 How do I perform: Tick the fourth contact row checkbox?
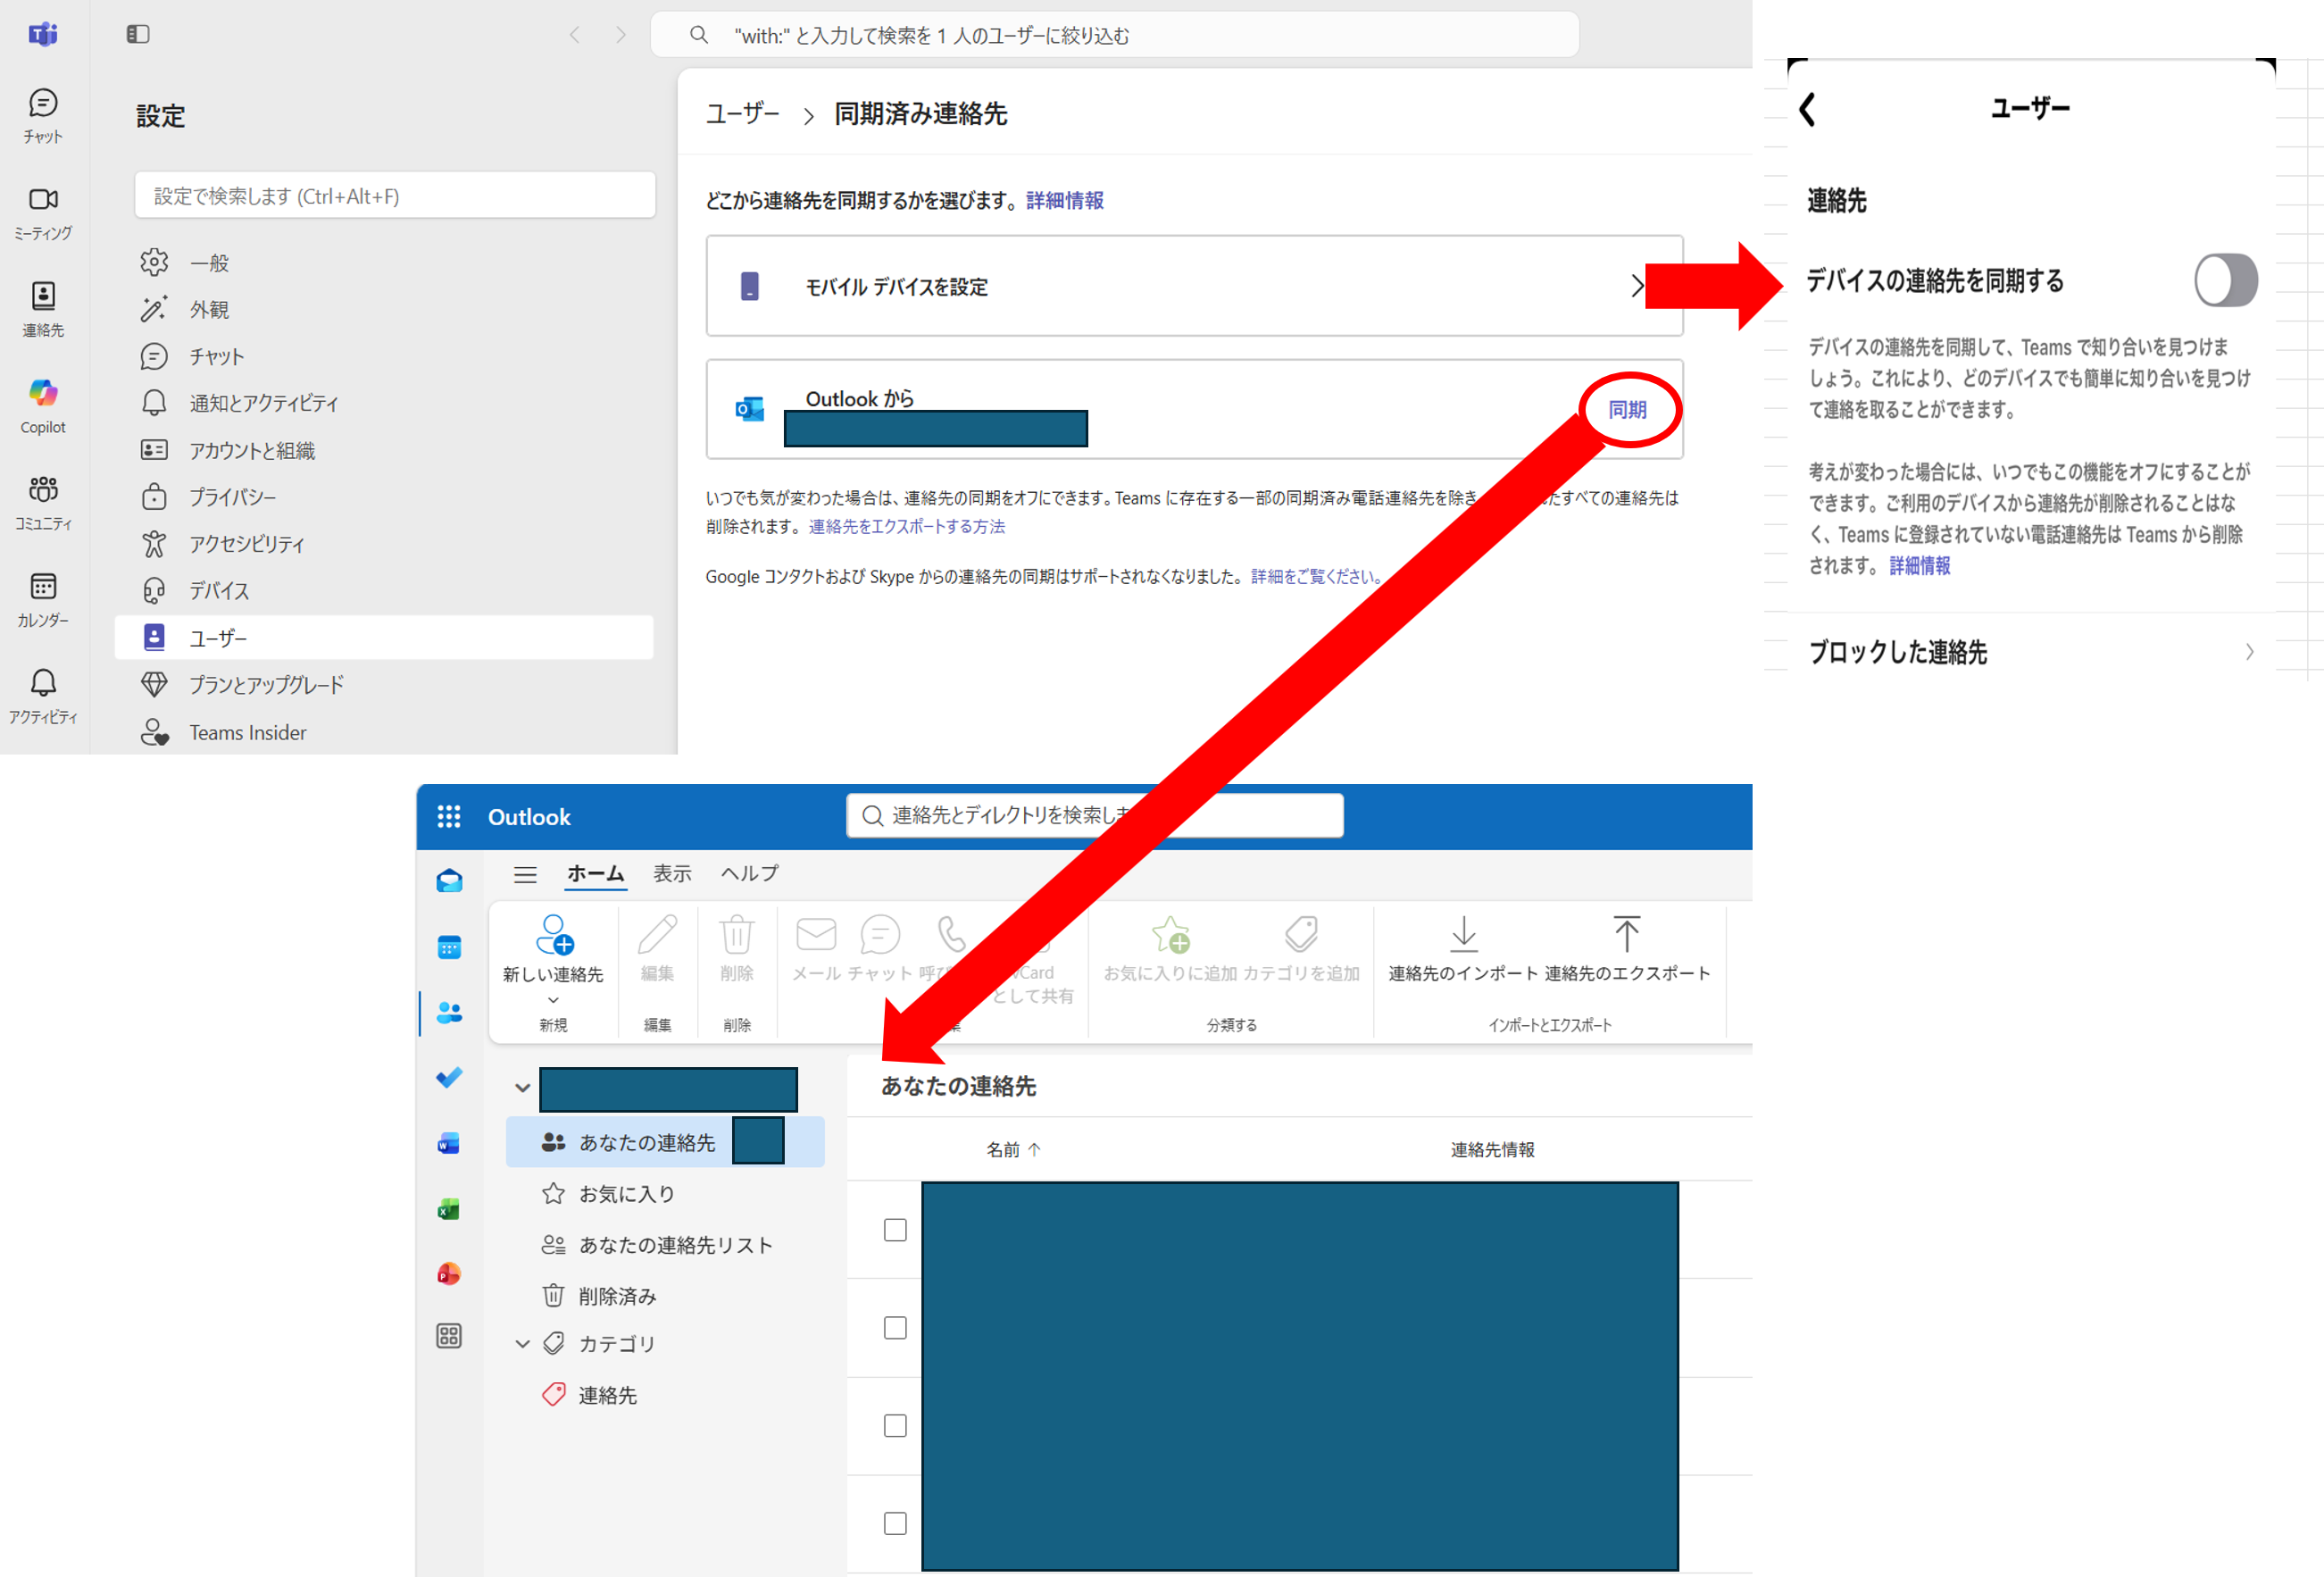pyautogui.click(x=895, y=1523)
